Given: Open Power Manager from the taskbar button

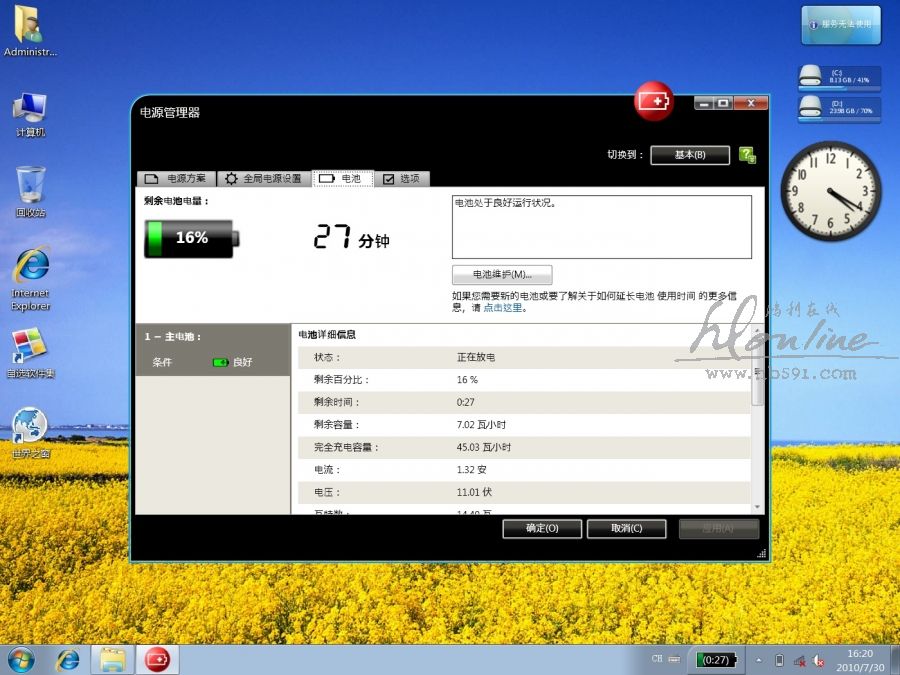Looking at the screenshot, I should [157, 659].
